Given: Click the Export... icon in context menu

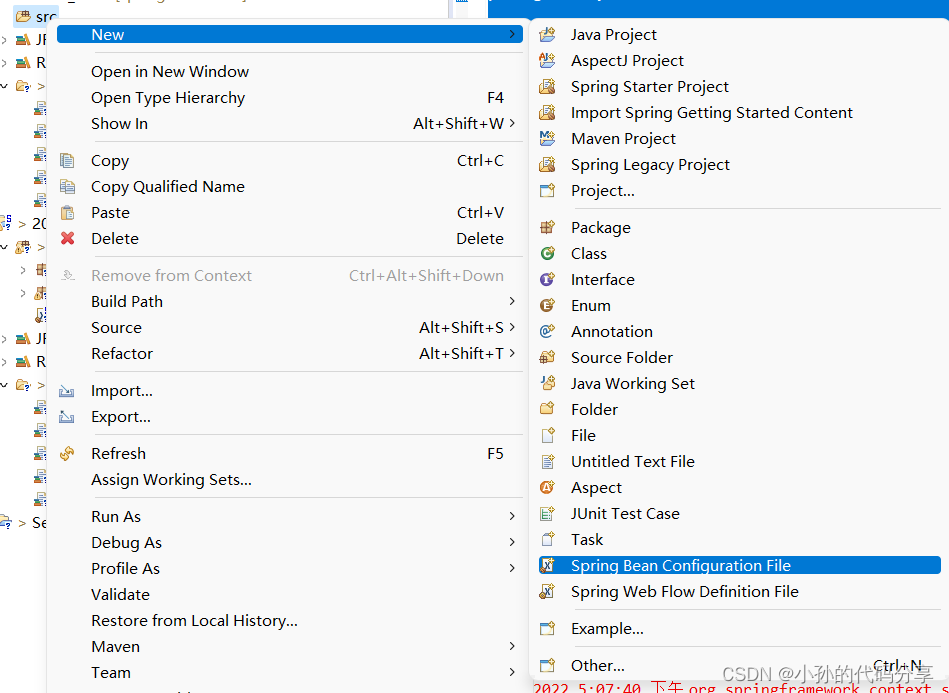Looking at the screenshot, I should coord(67,417).
